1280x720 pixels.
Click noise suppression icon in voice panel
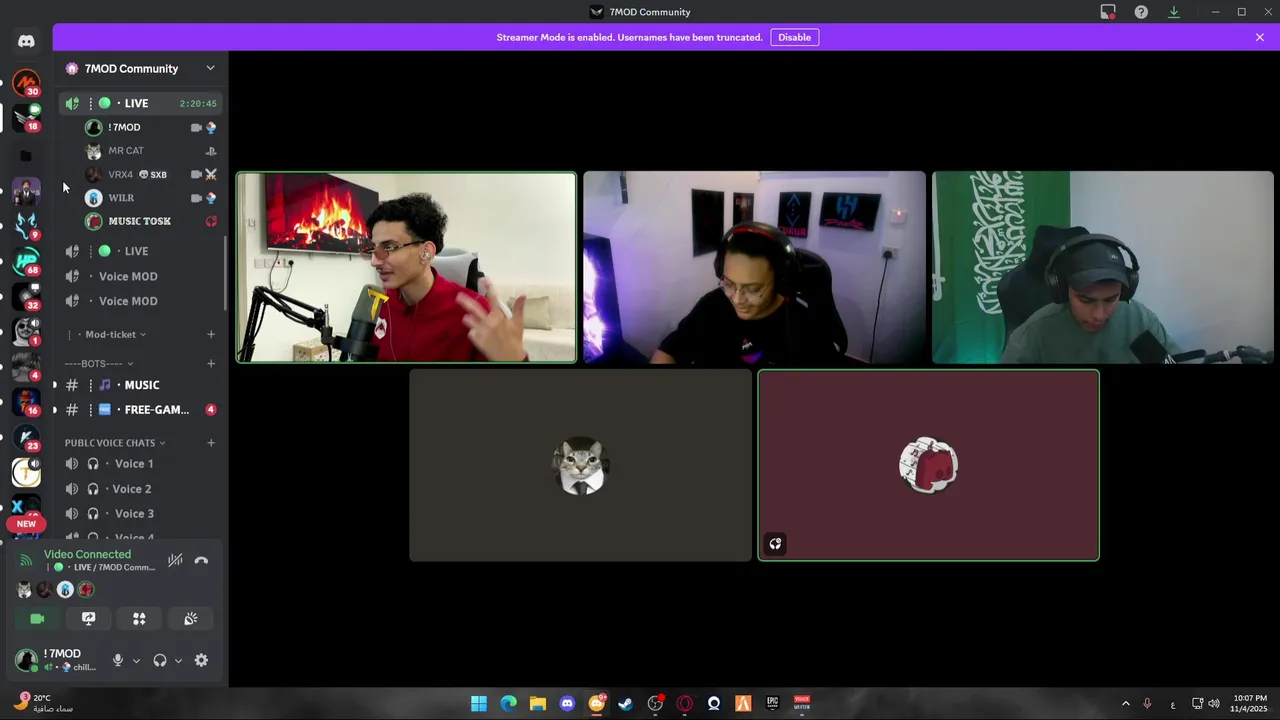click(175, 560)
